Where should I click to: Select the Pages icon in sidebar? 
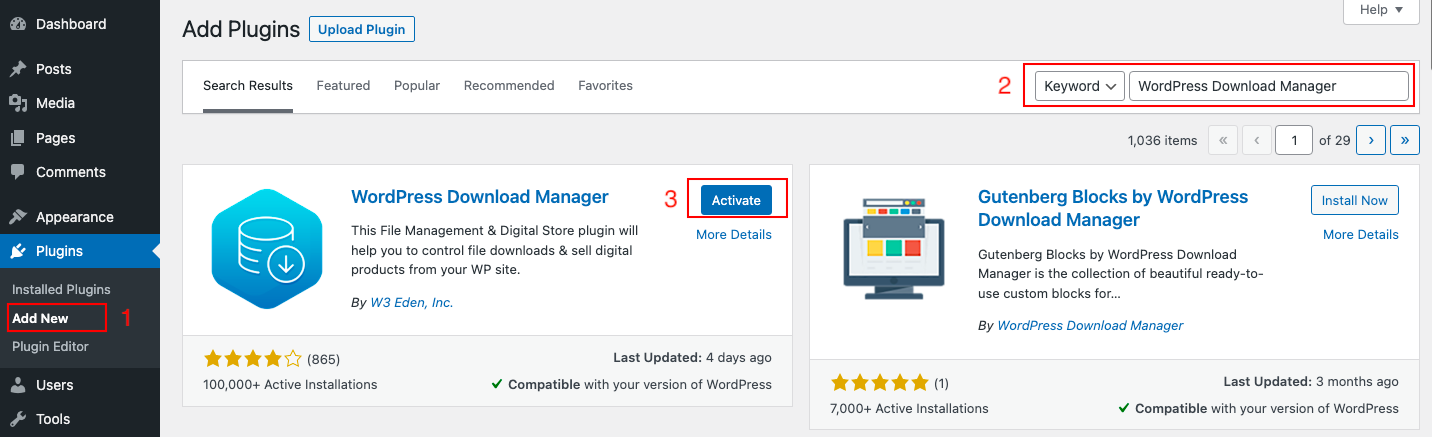[x=17, y=138]
